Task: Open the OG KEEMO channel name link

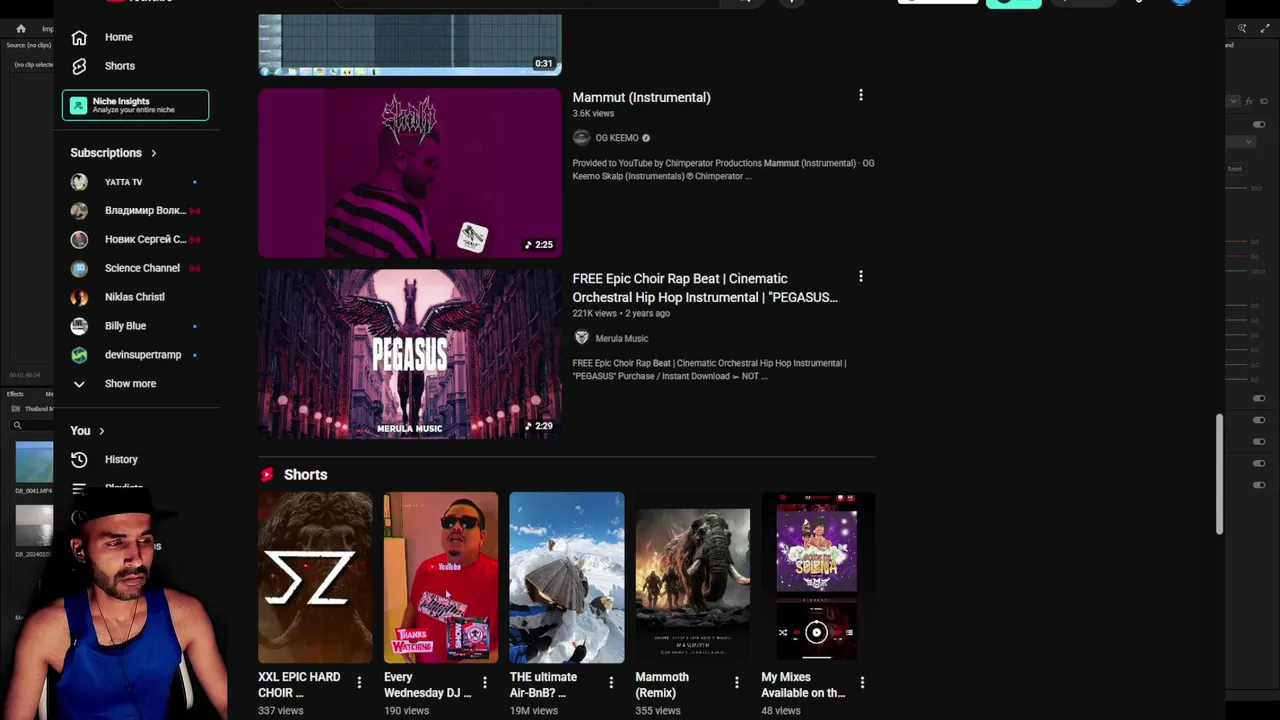Action: coord(617,138)
